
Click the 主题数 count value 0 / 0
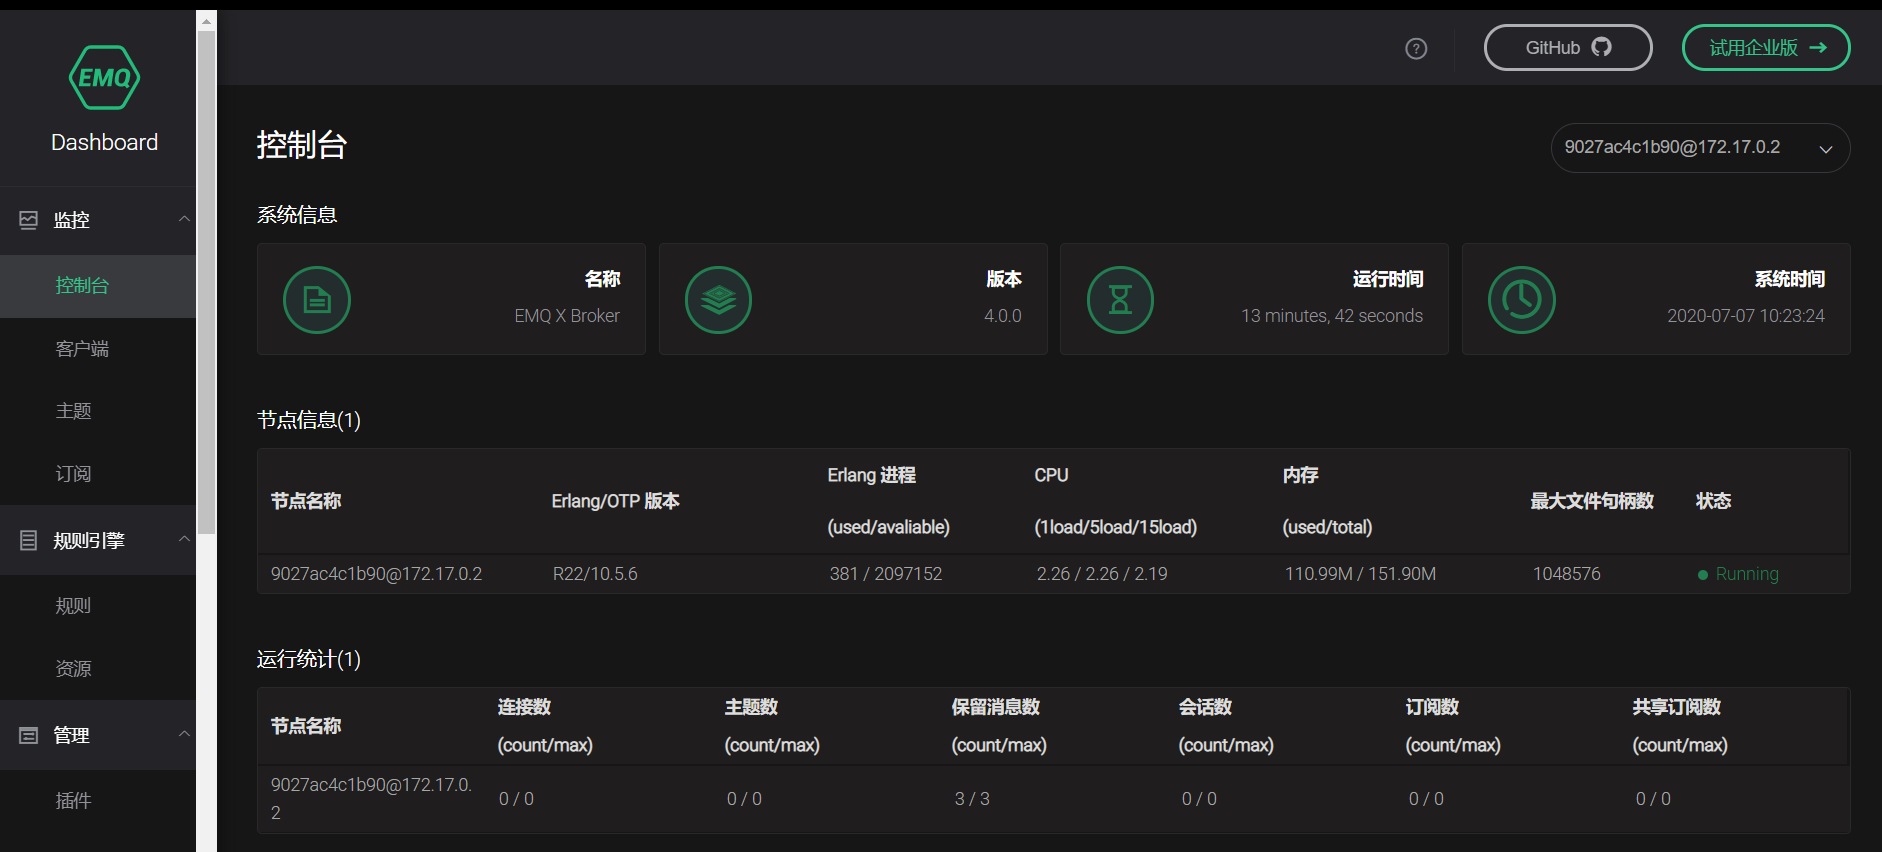point(744,799)
